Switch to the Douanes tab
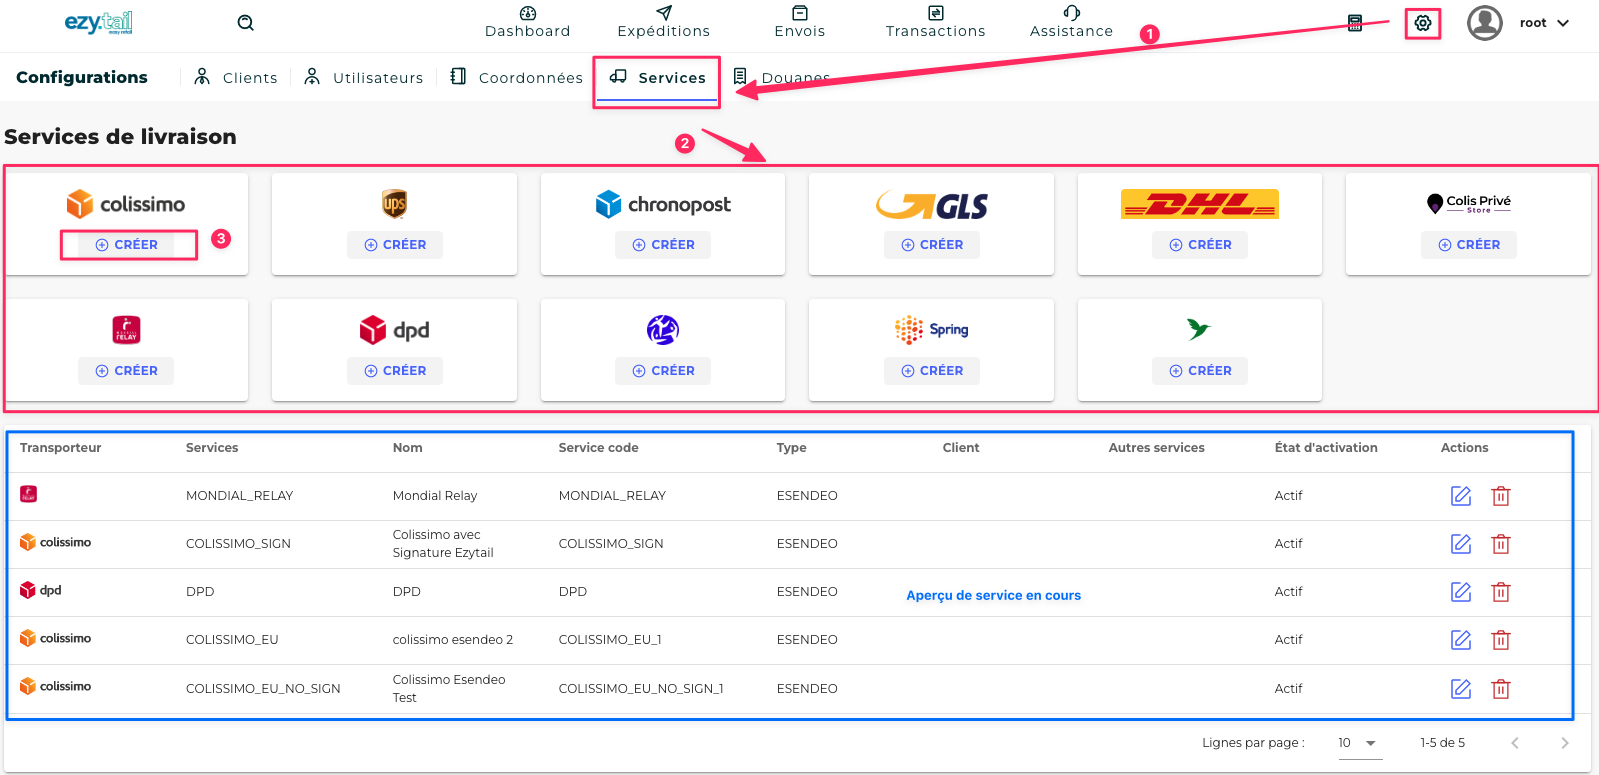The width and height of the screenshot is (1599, 775). (781, 77)
